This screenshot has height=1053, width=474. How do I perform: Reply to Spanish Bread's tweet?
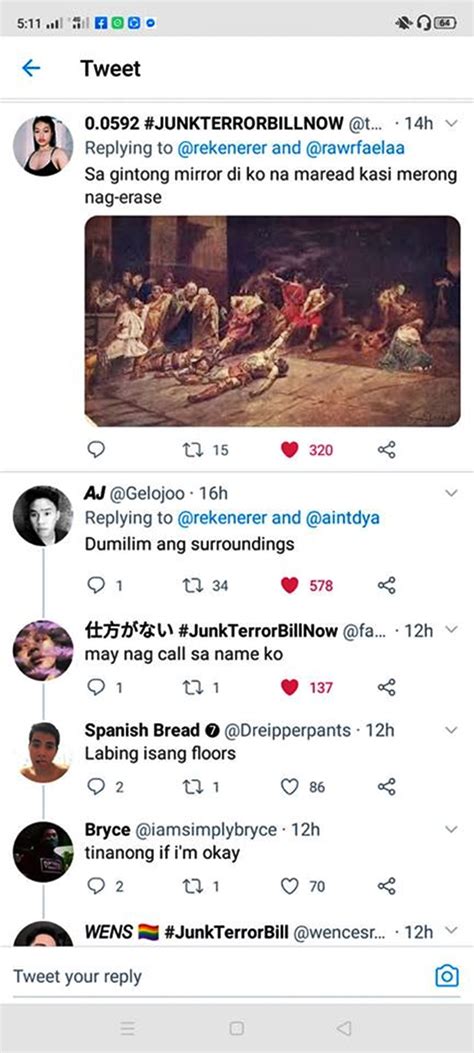(x=96, y=786)
